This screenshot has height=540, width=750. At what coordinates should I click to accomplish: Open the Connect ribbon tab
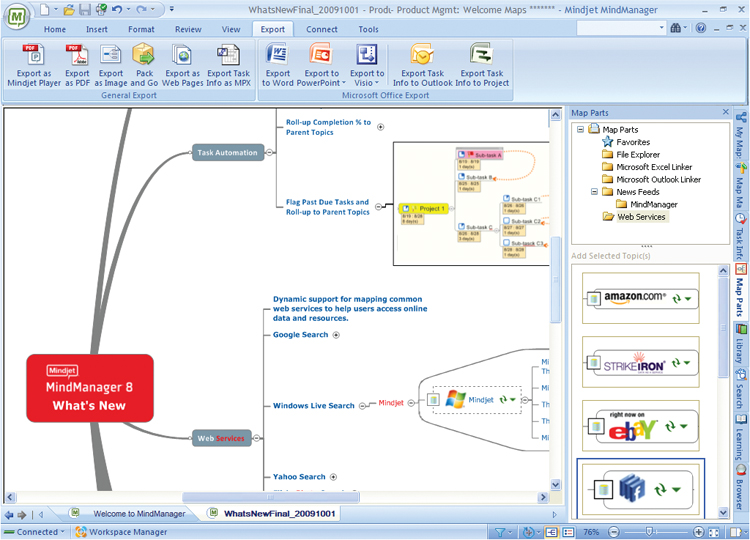[322, 29]
